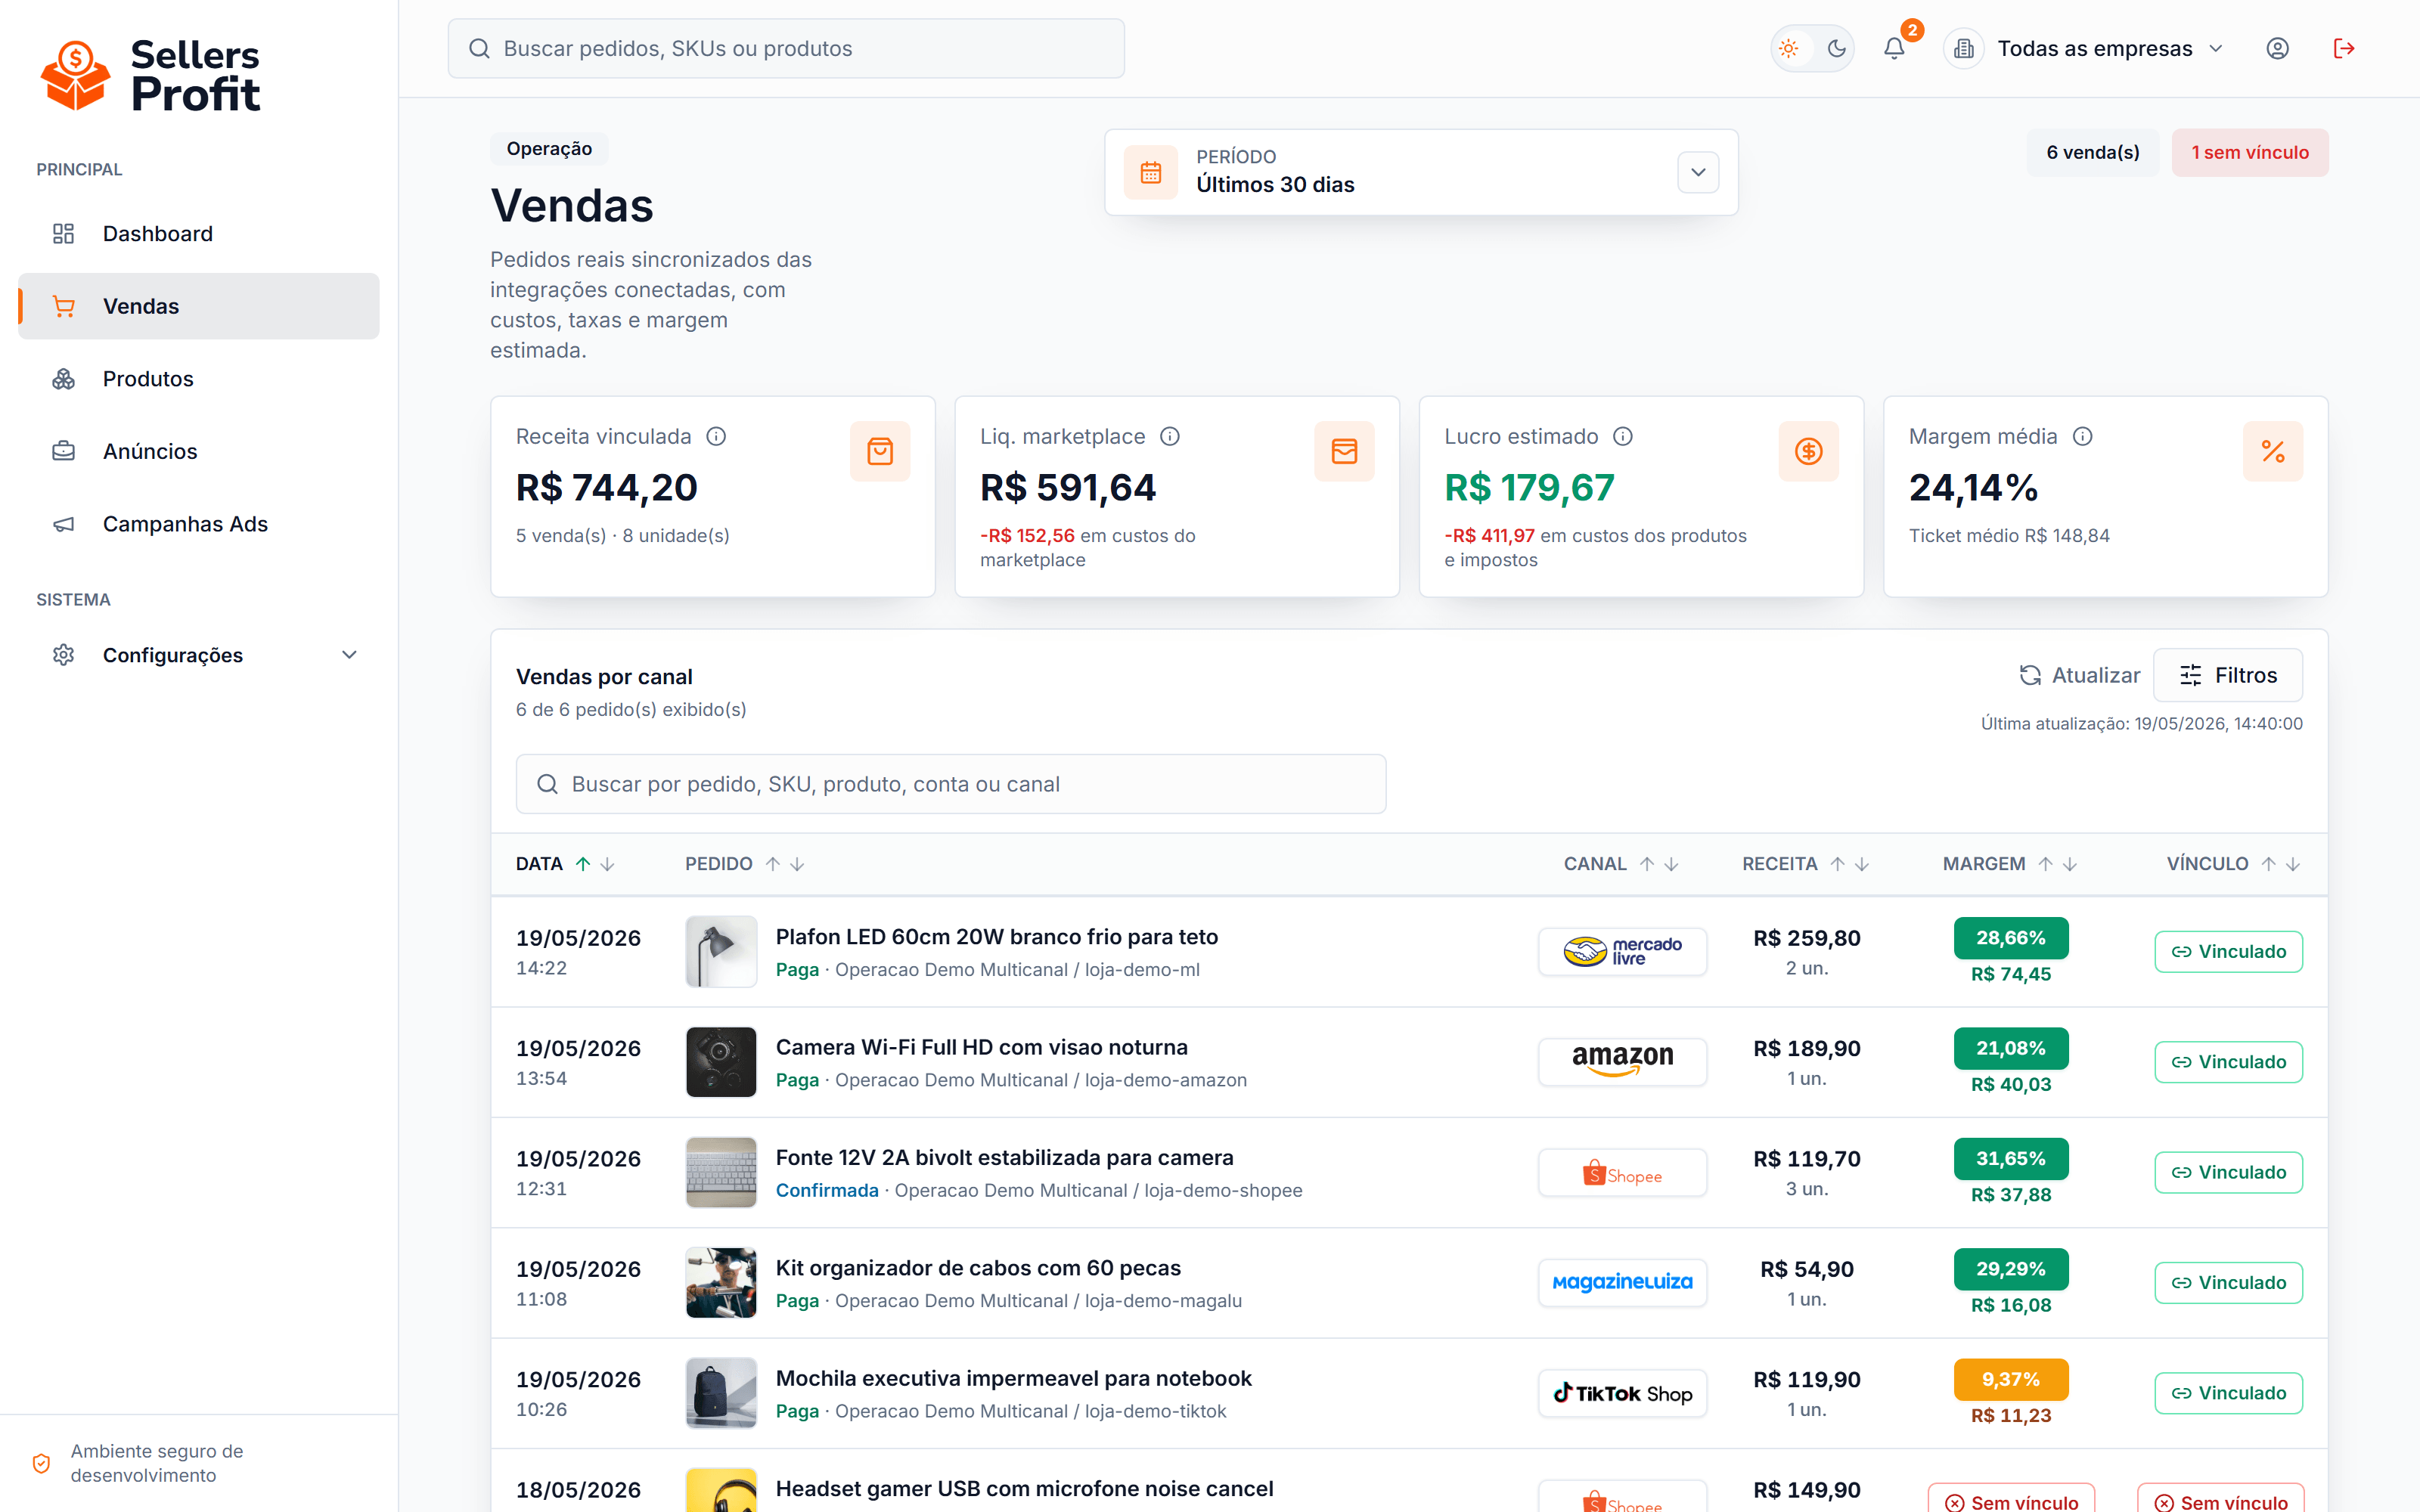Show info for Lucro estimado
The image size is (2420, 1512).
coord(1623,436)
